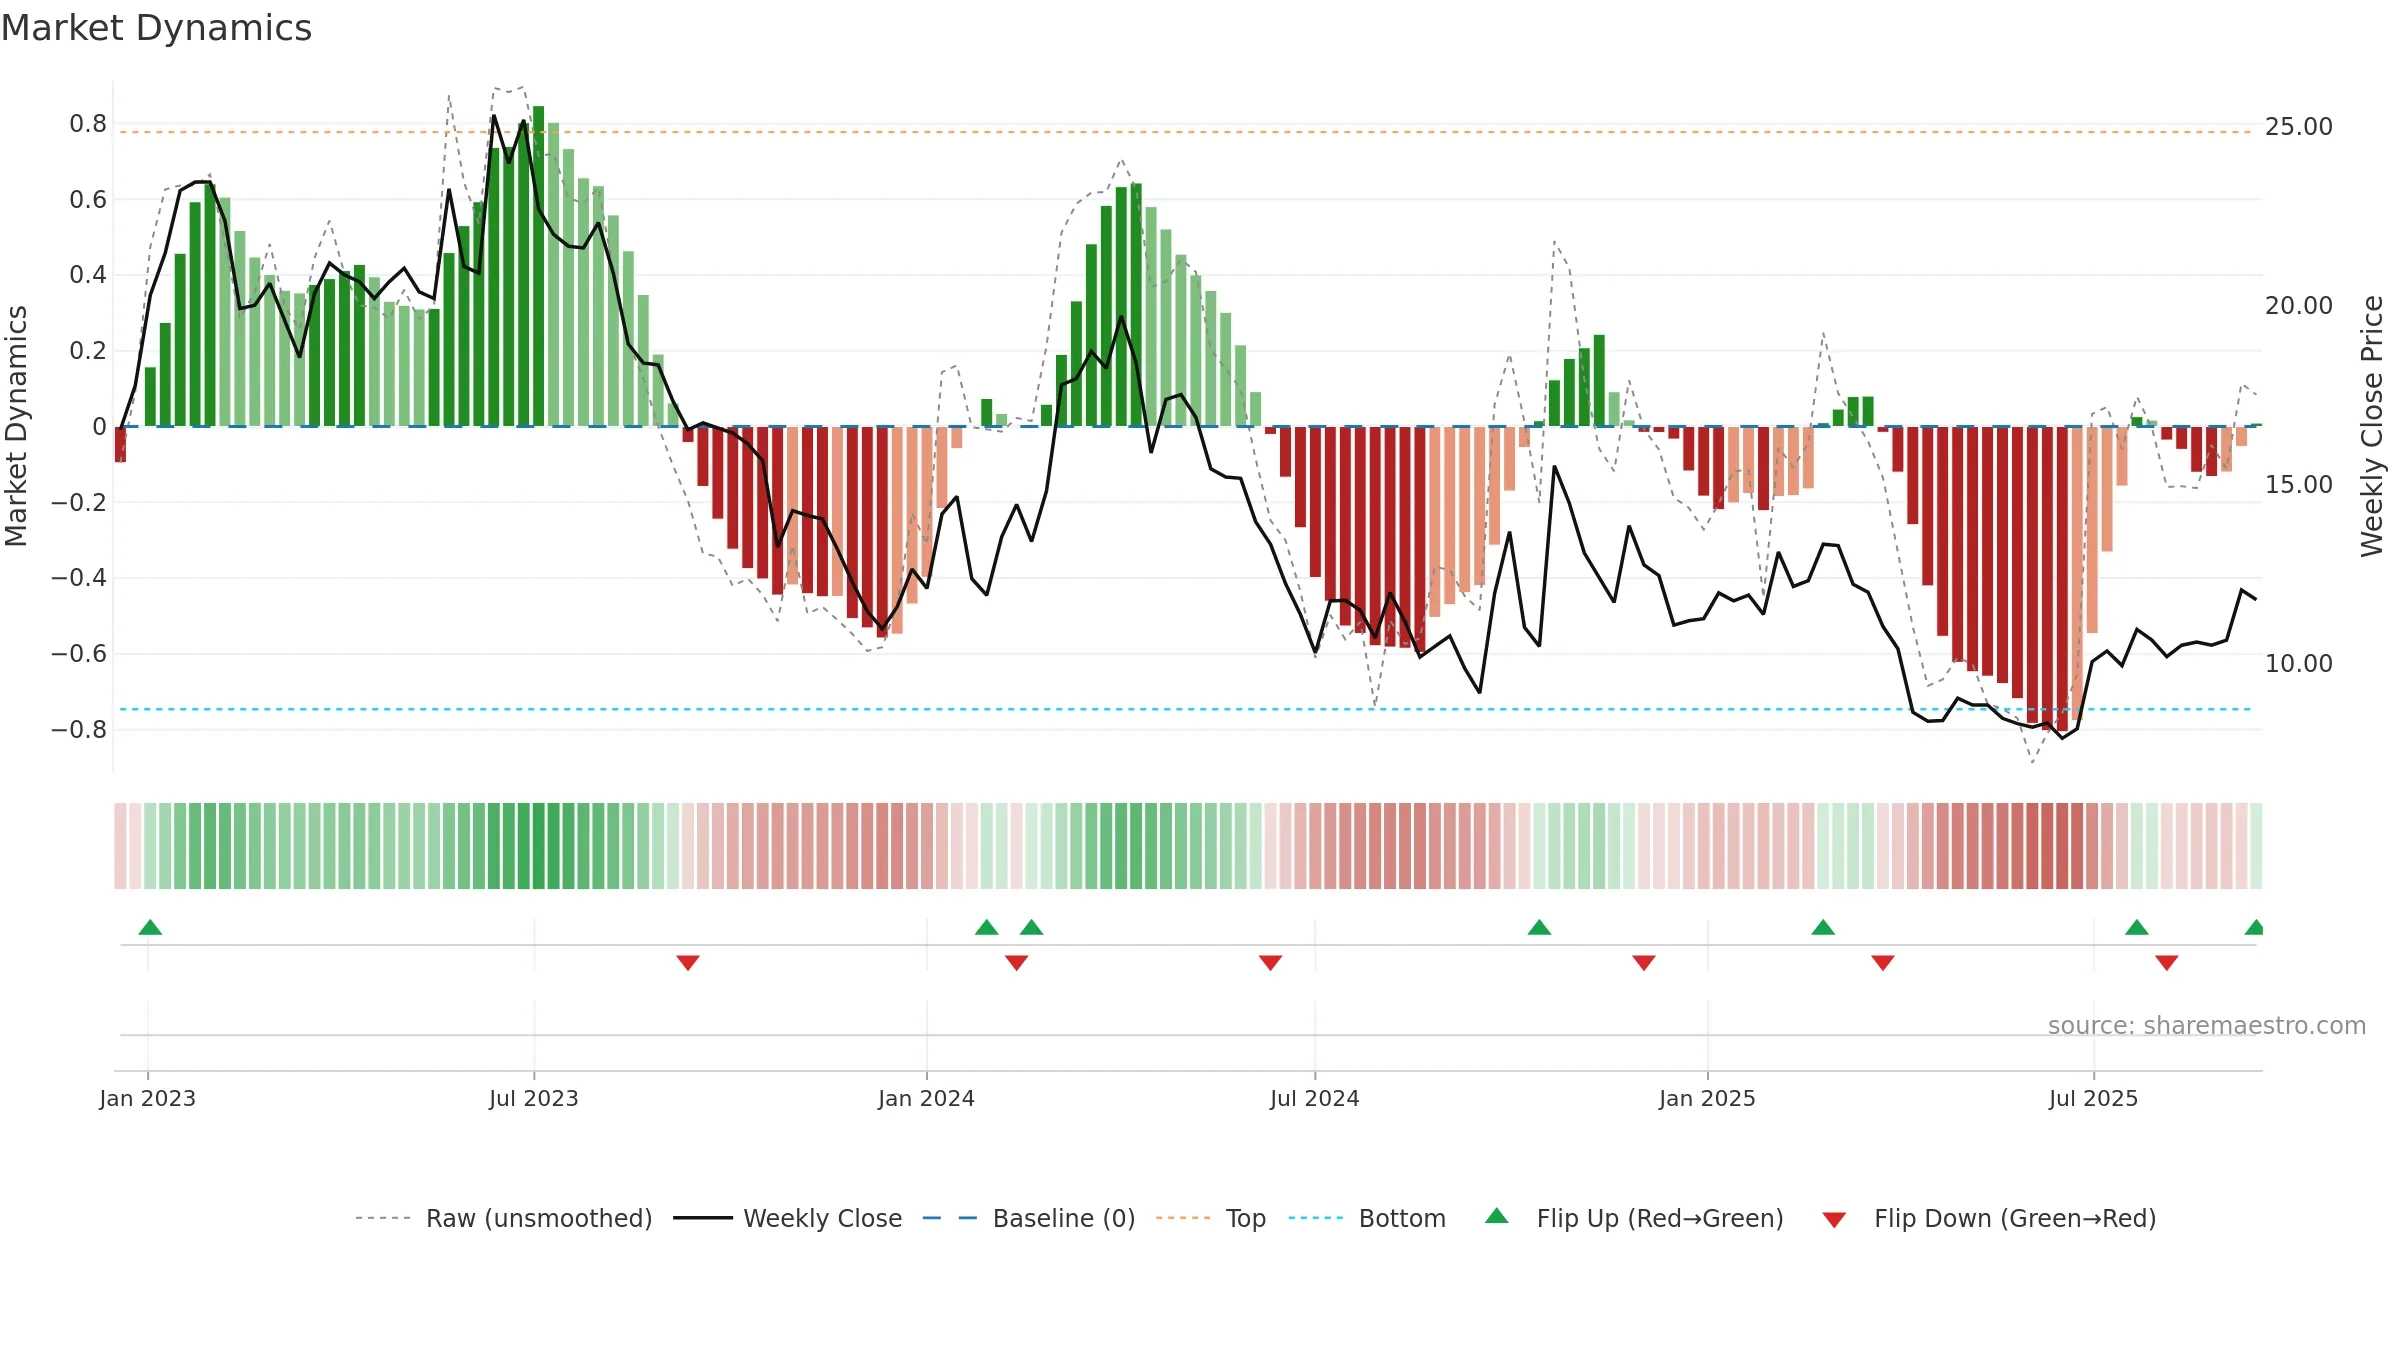
Task: Click the −0.8 left axis tick label
Action: [x=79, y=730]
